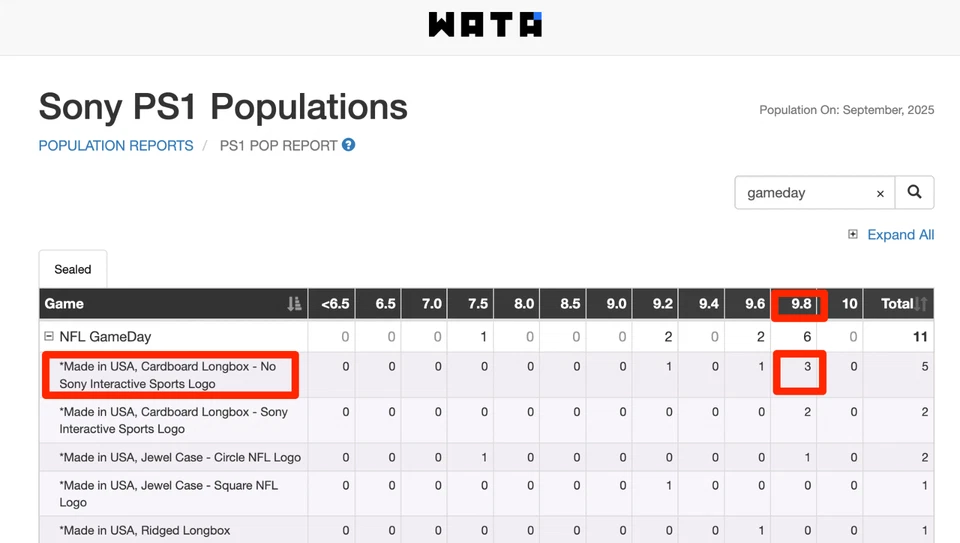The image size is (960, 543).
Task: Click the <6.5 grade column header
Action: [x=335, y=304]
